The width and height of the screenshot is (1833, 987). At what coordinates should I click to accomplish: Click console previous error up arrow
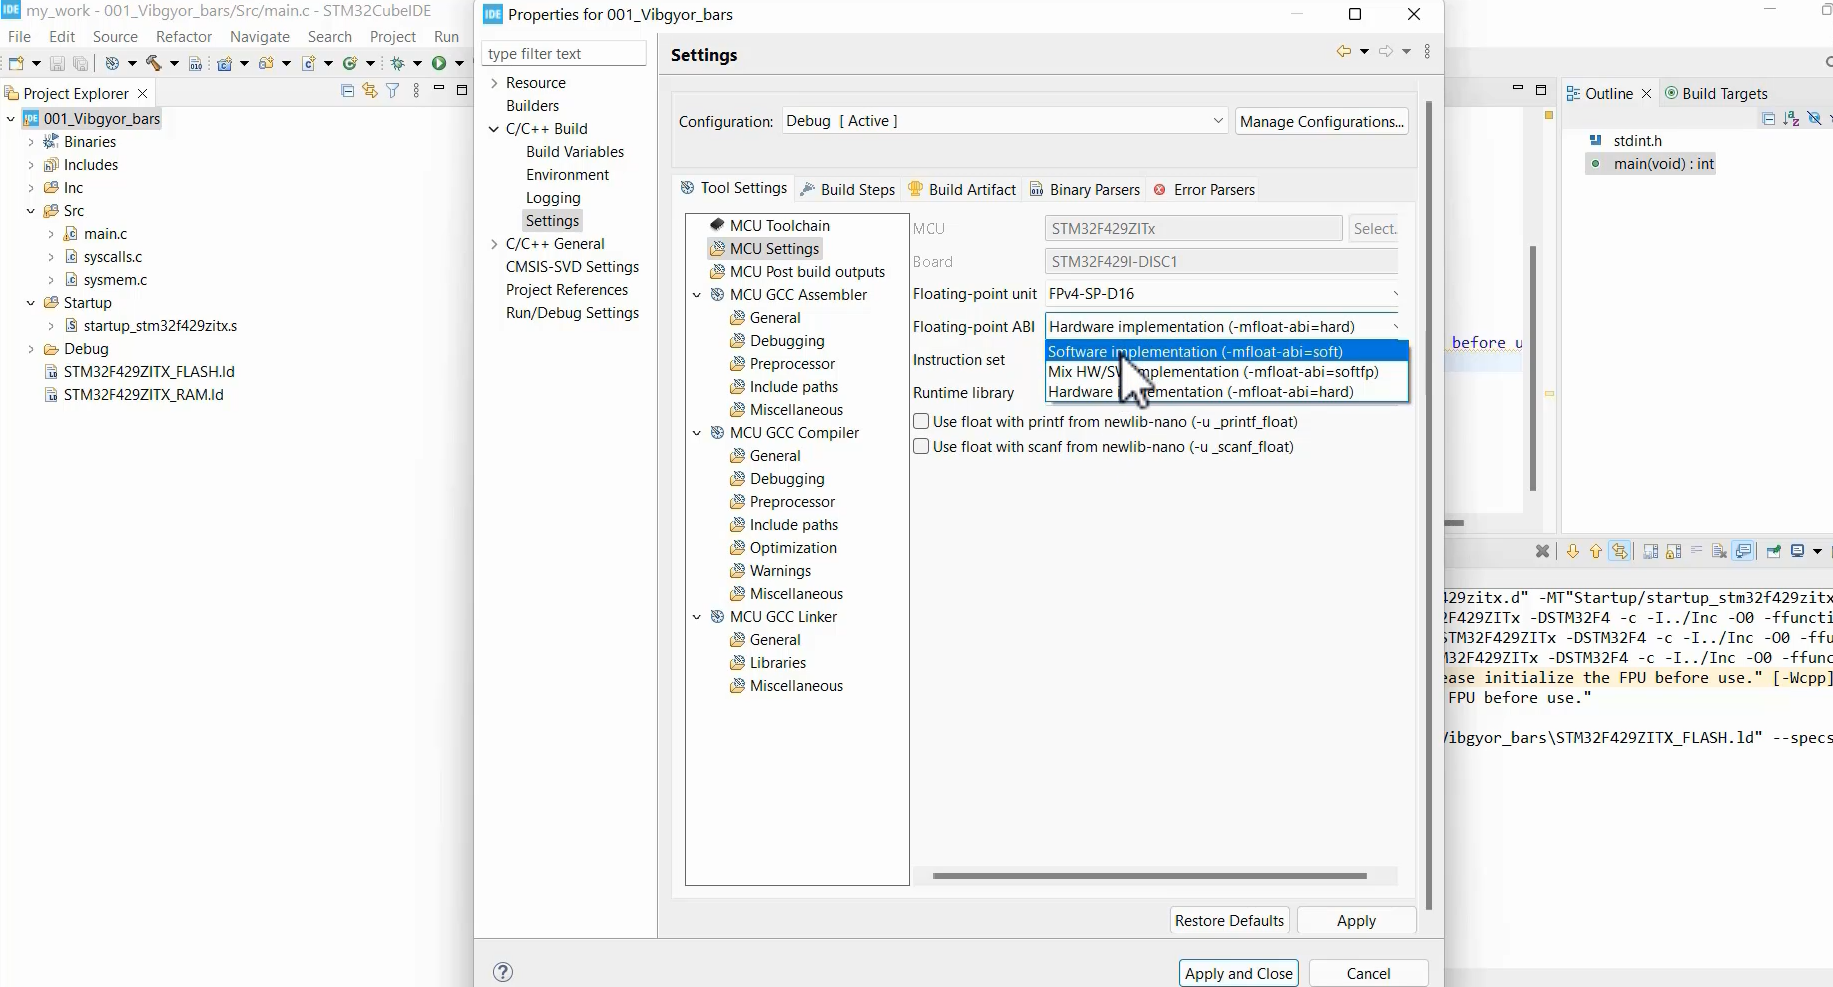point(1596,551)
